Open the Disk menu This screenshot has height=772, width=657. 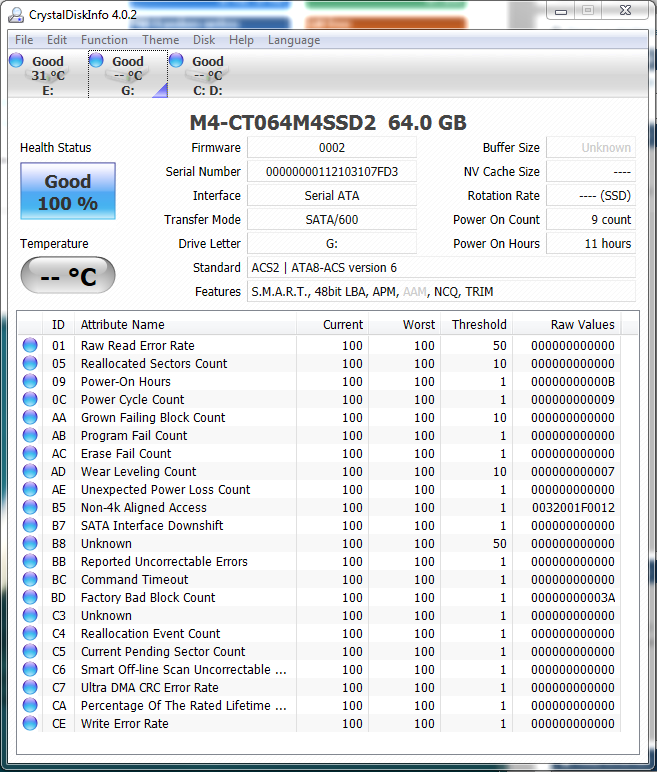[204, 40]
